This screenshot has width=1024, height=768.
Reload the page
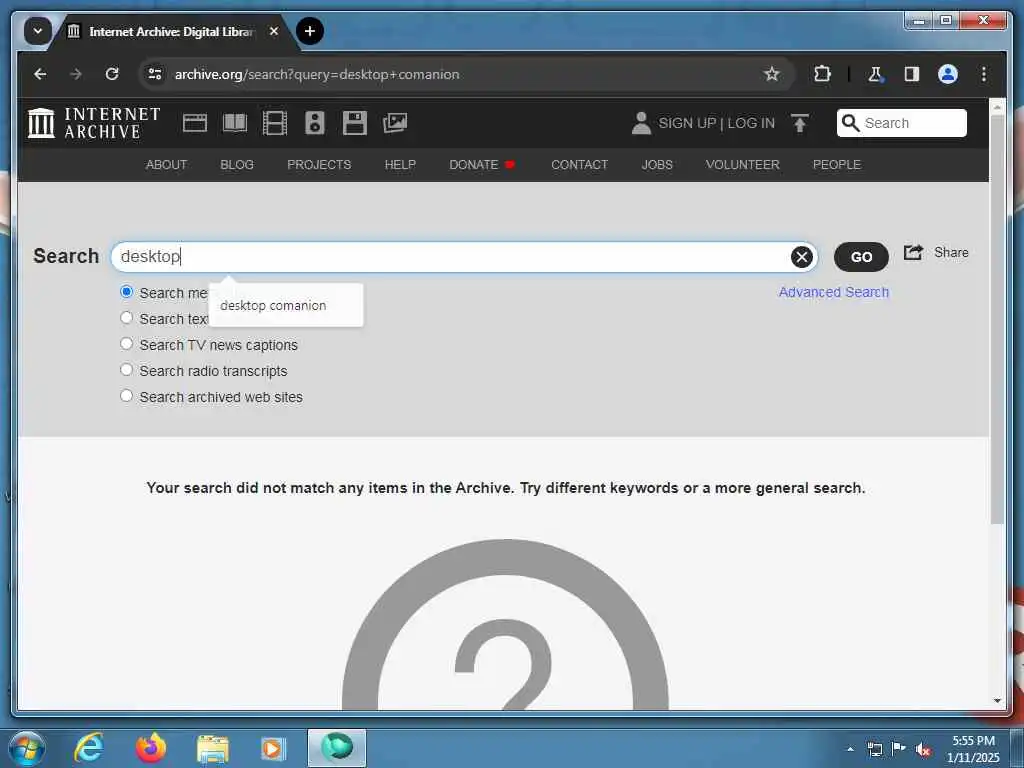point(112,74)
